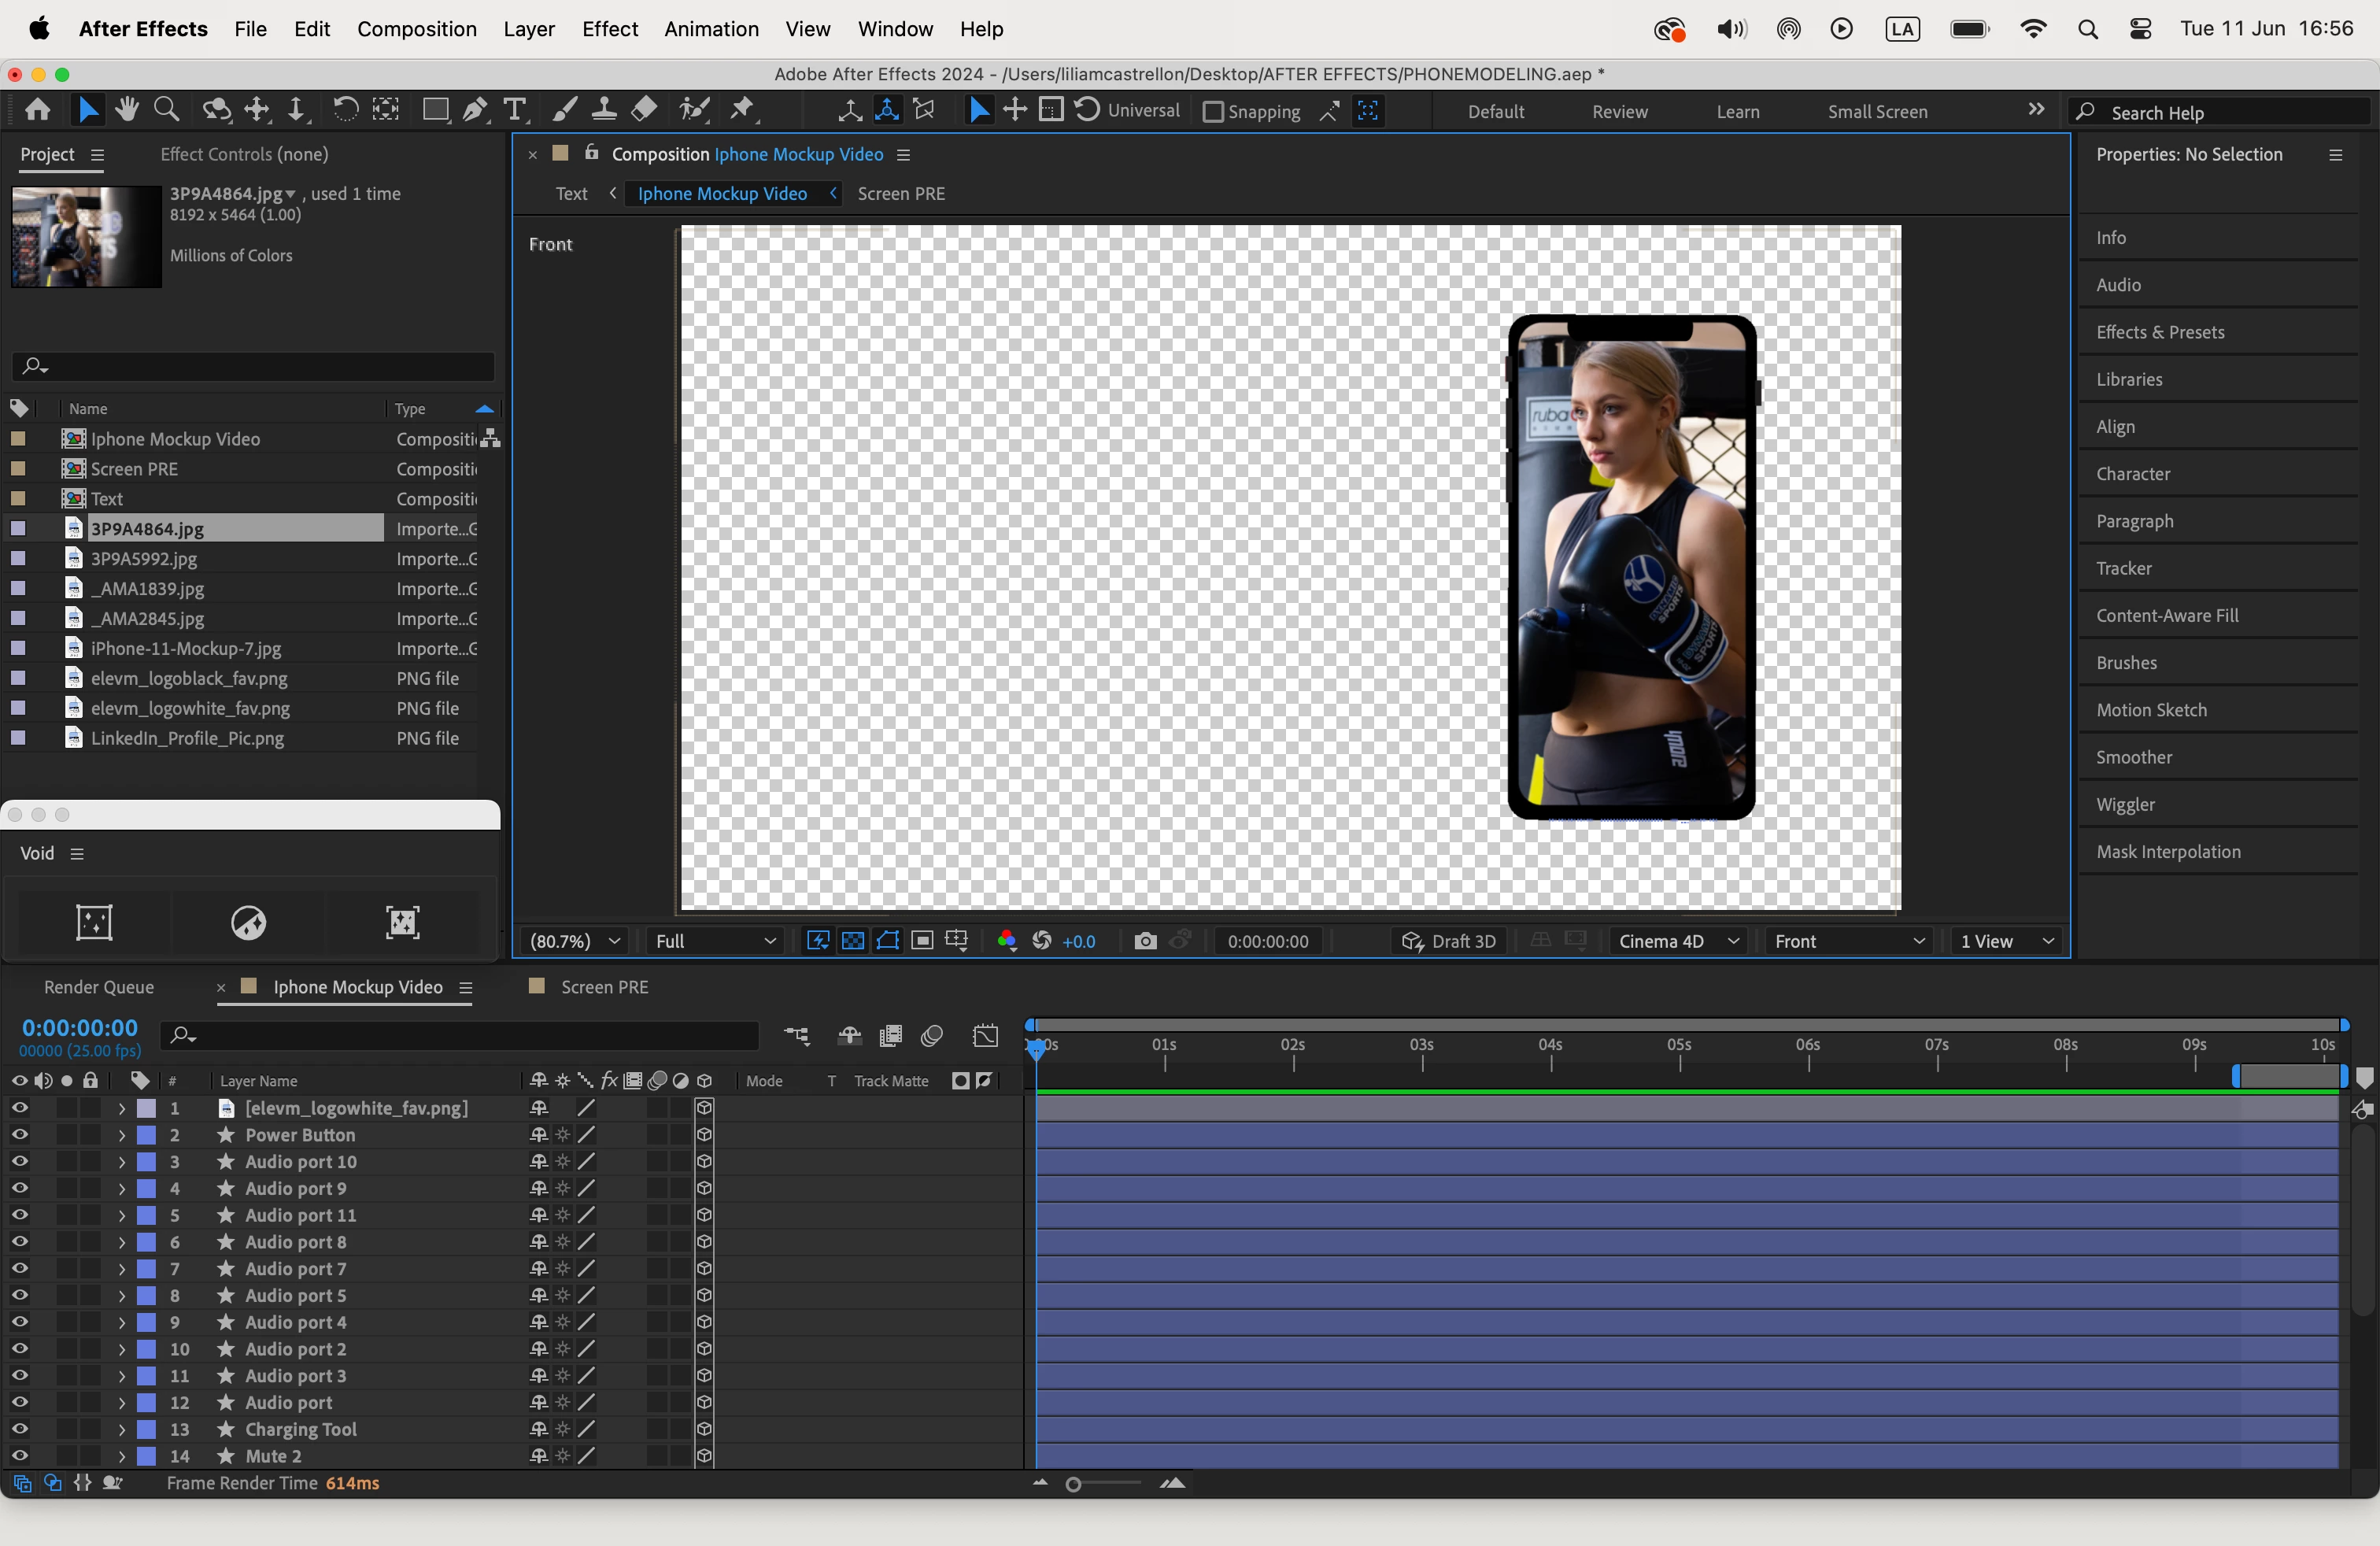Open the Animation menu

point(711,29)
